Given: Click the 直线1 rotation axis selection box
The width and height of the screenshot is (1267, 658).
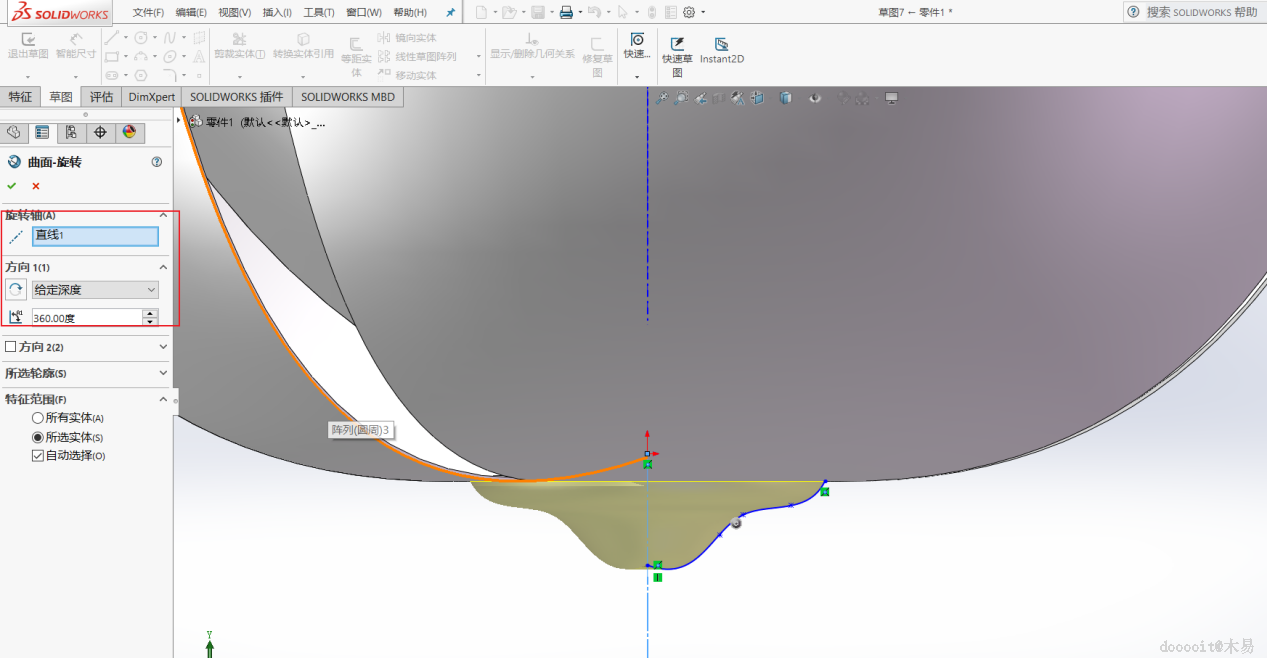Looking at the screenshot, I should [x=95, y=236].
